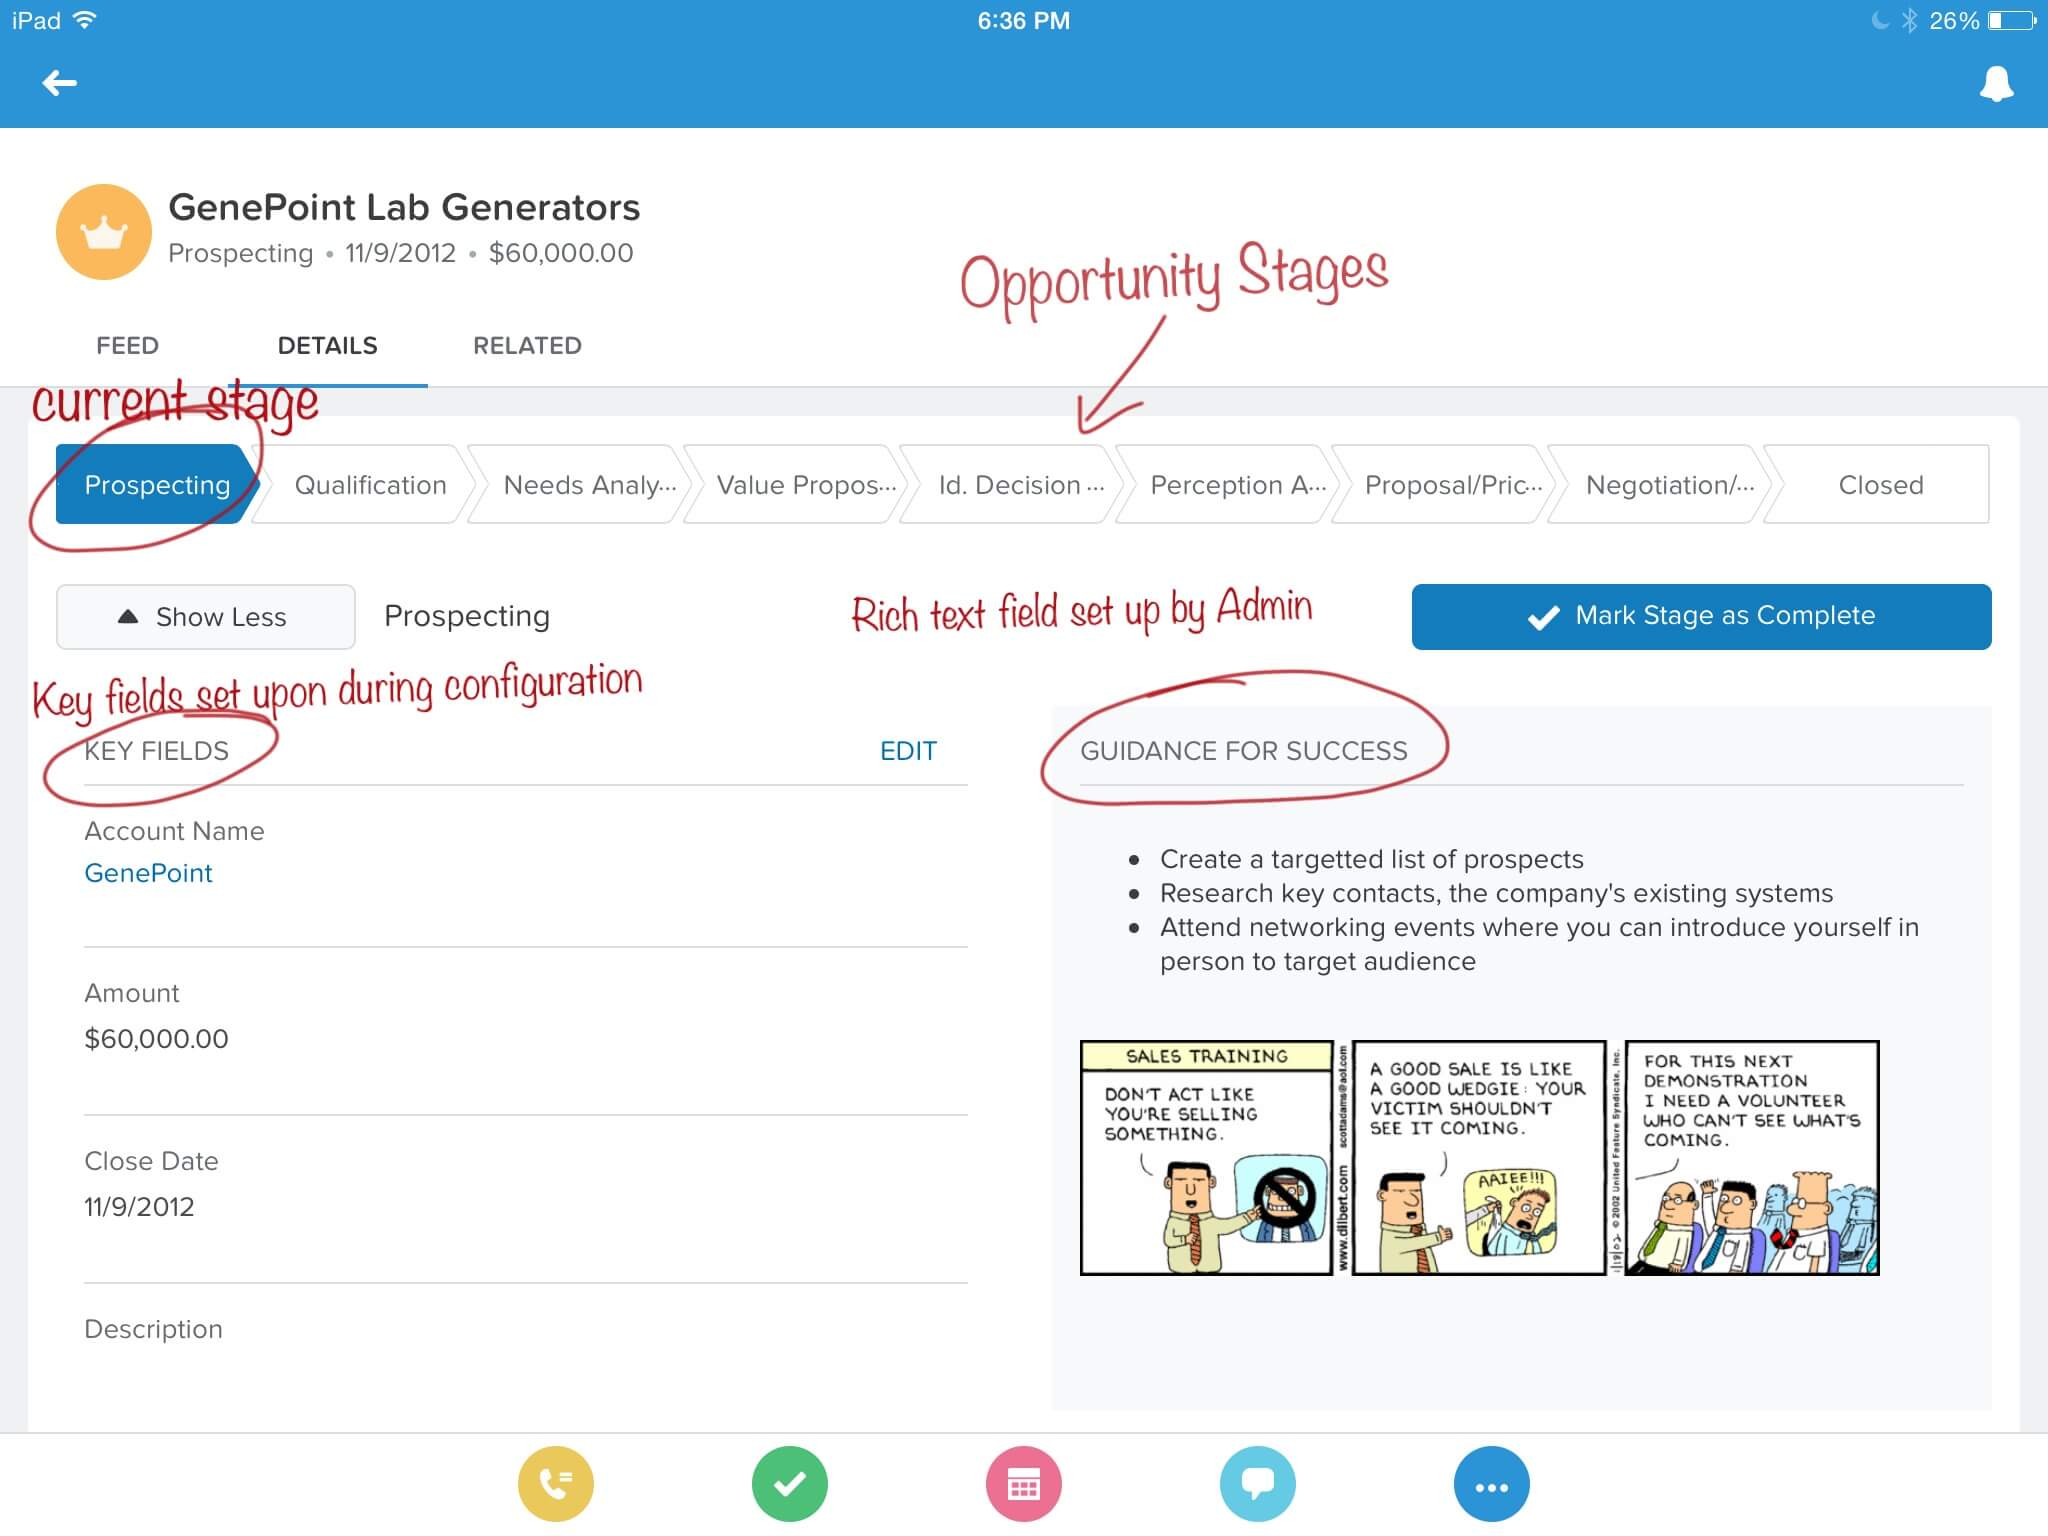
Task: Tap the yellow log-a-call icon
Action: (x=555, y=1484)
